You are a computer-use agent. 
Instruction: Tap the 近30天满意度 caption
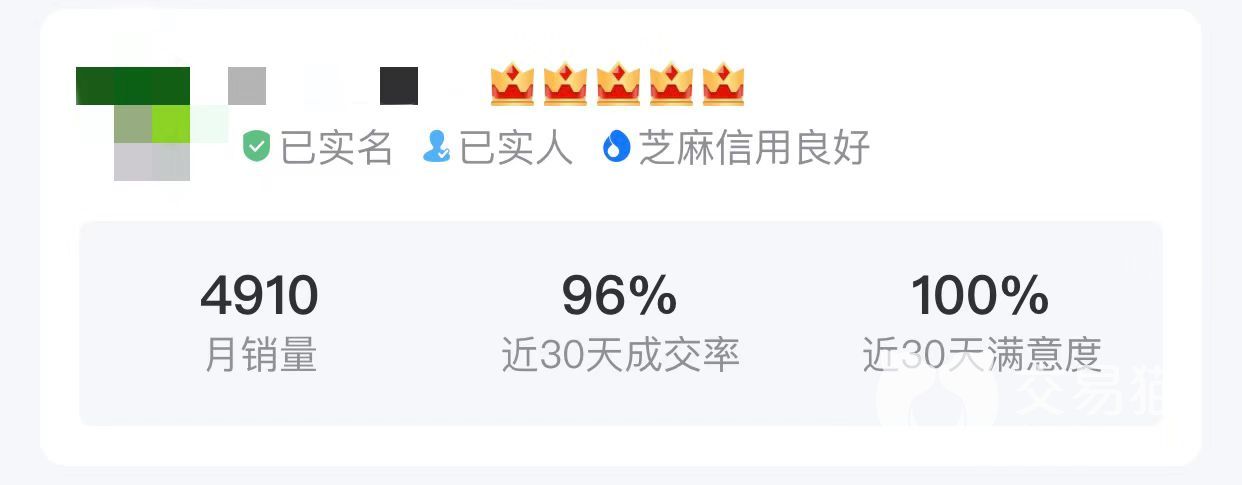click(x=982, y=355)
